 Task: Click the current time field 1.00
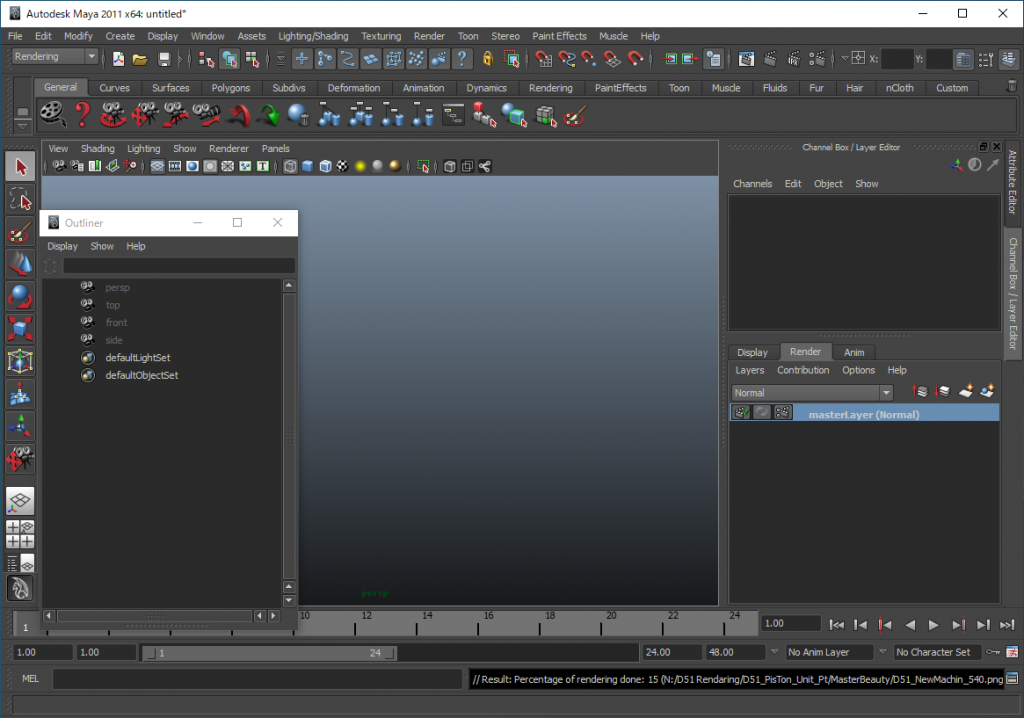(790, 623)
